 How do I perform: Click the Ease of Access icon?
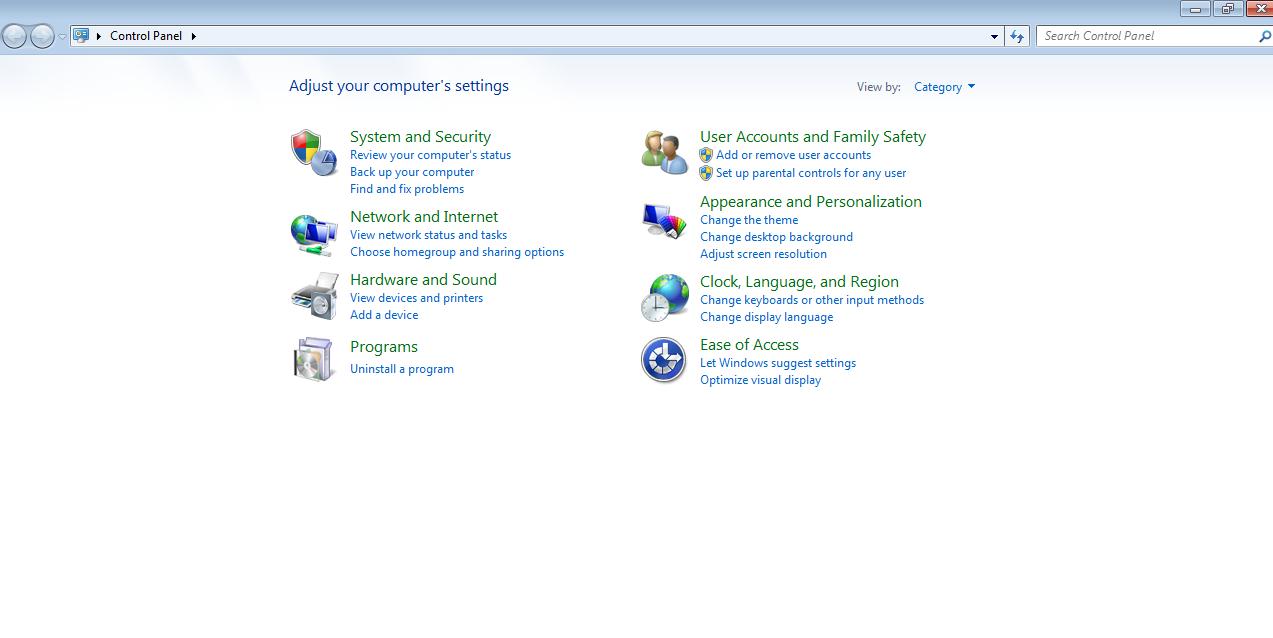click(663, 360)
